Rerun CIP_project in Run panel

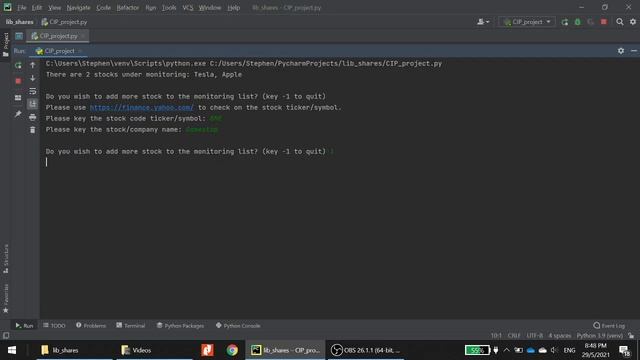(x=18, y=65)
